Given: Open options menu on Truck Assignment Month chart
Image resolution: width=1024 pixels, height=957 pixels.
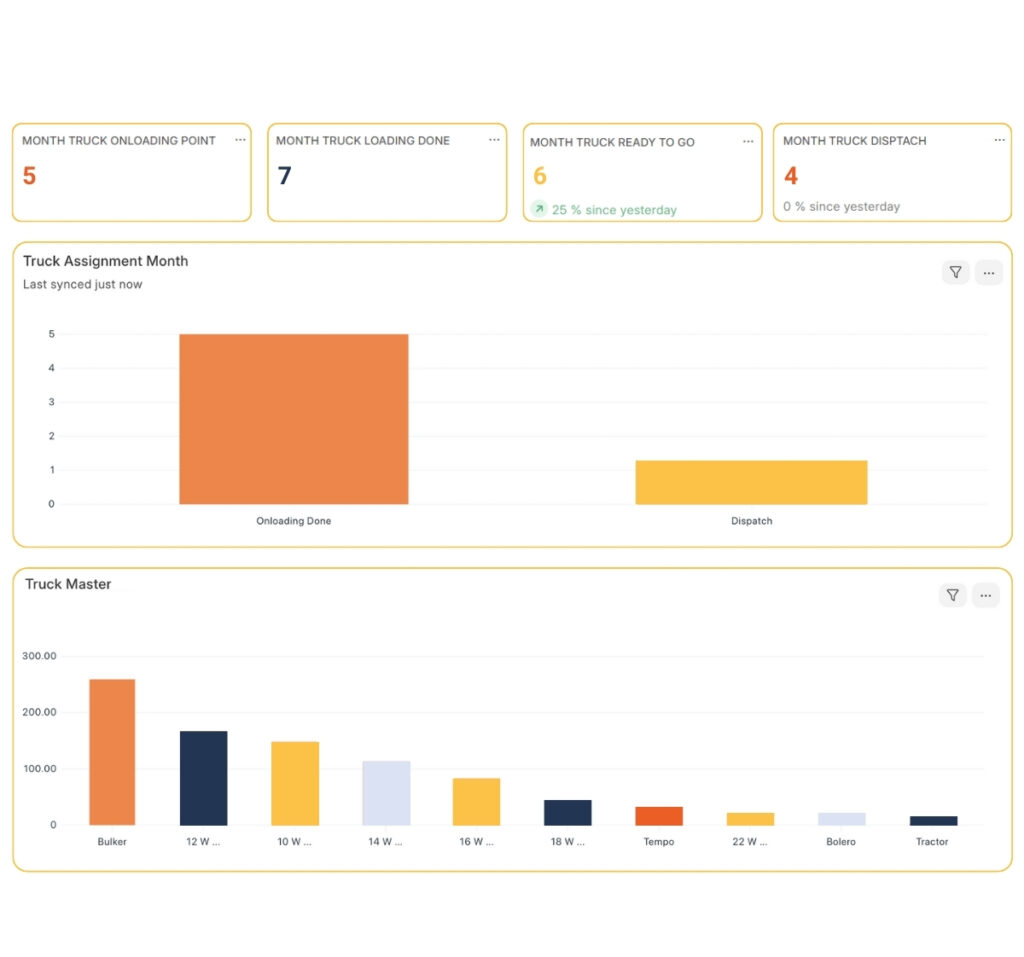Looking at the screenshot, I should 989,272.
